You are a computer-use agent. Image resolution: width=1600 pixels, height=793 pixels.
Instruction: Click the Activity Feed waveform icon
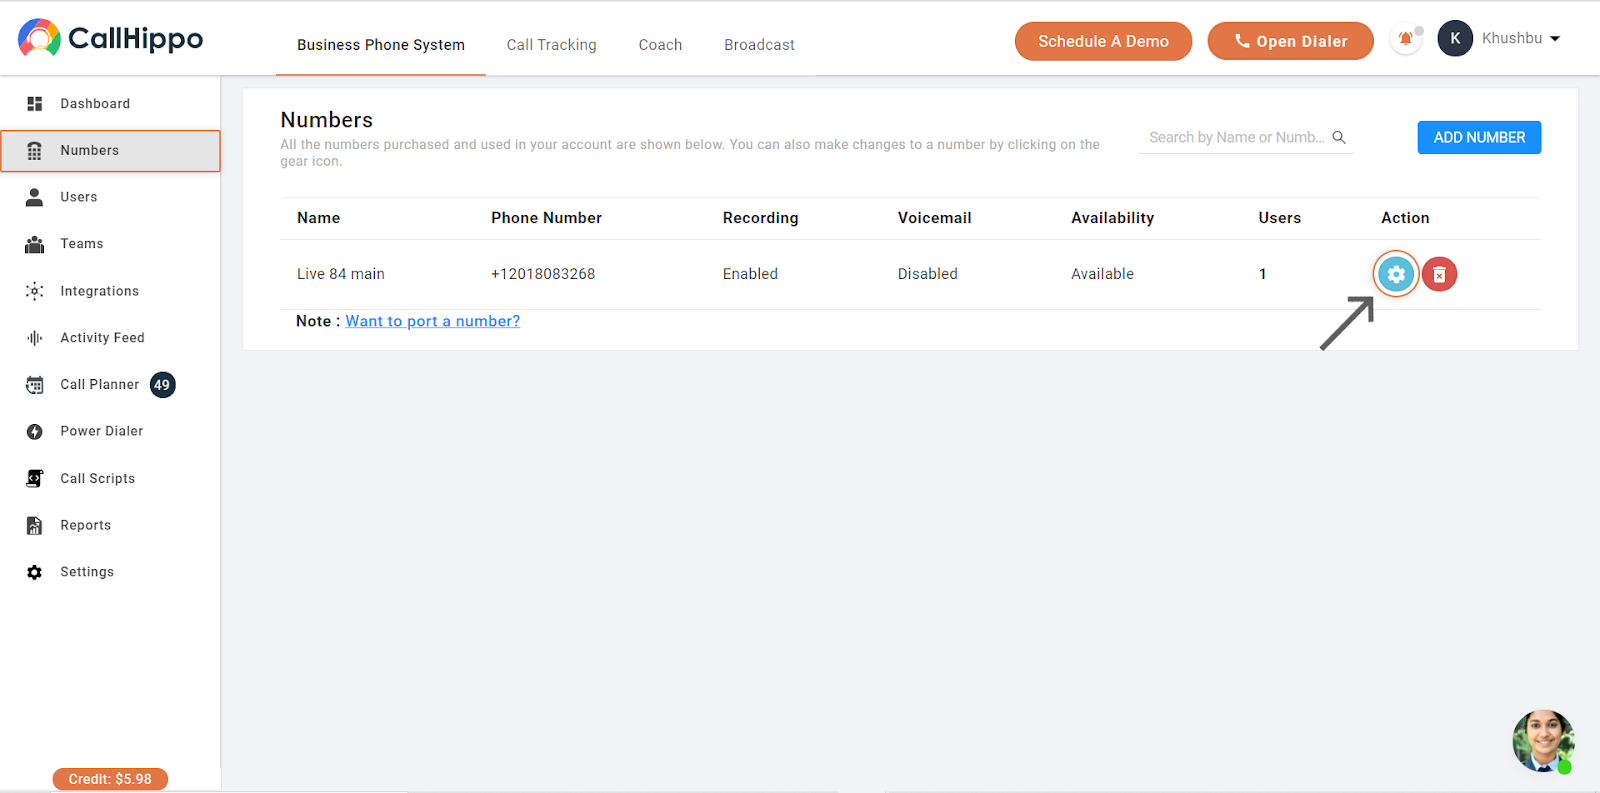click(35, 338)
